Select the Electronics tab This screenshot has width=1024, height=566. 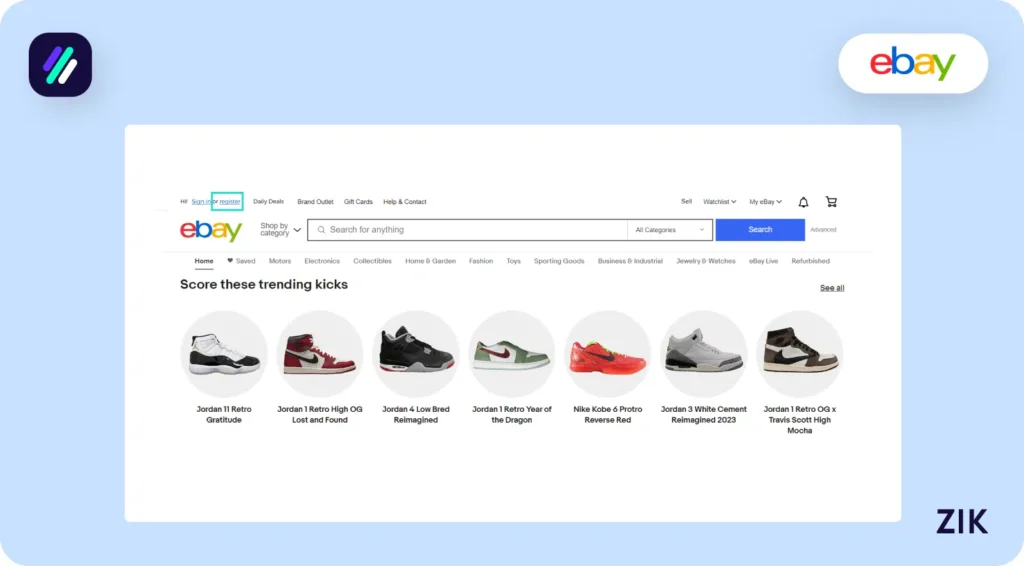point(322,261)
